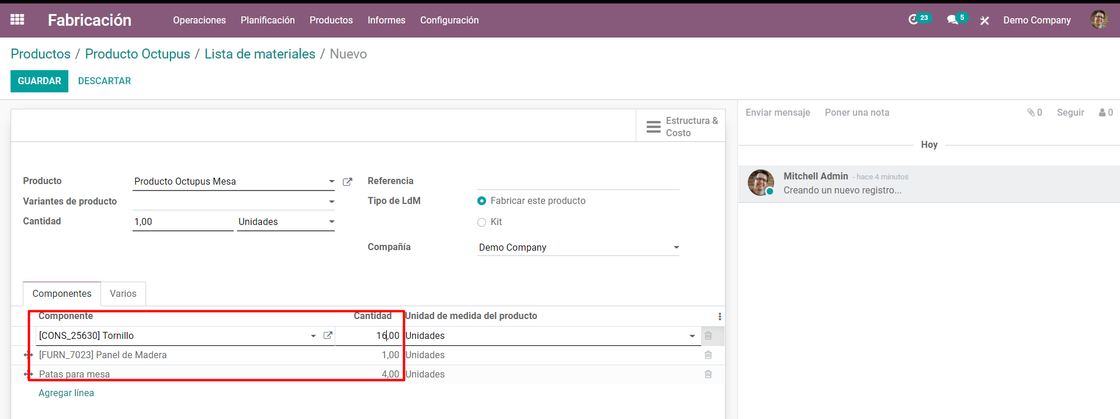This screenshot has width=1120, height=419.
Task: Grab the handle of Panel de Madera row
Action: click(28, 355)
